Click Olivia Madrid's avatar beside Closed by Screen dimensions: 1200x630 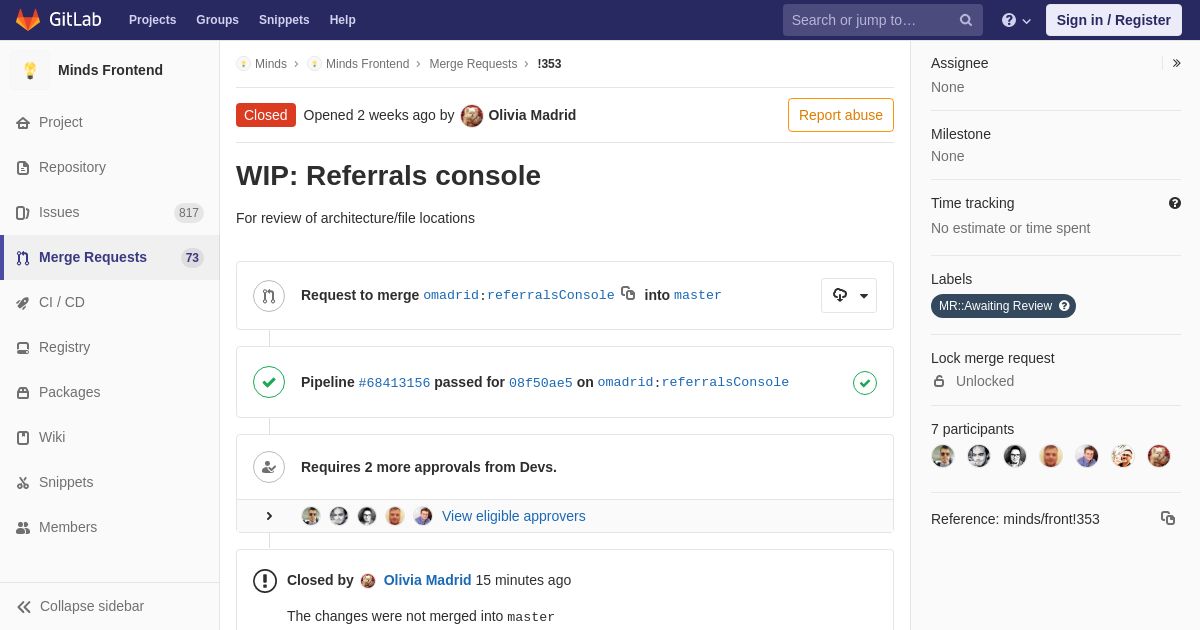pyautogui.click(x=368, y=581)
